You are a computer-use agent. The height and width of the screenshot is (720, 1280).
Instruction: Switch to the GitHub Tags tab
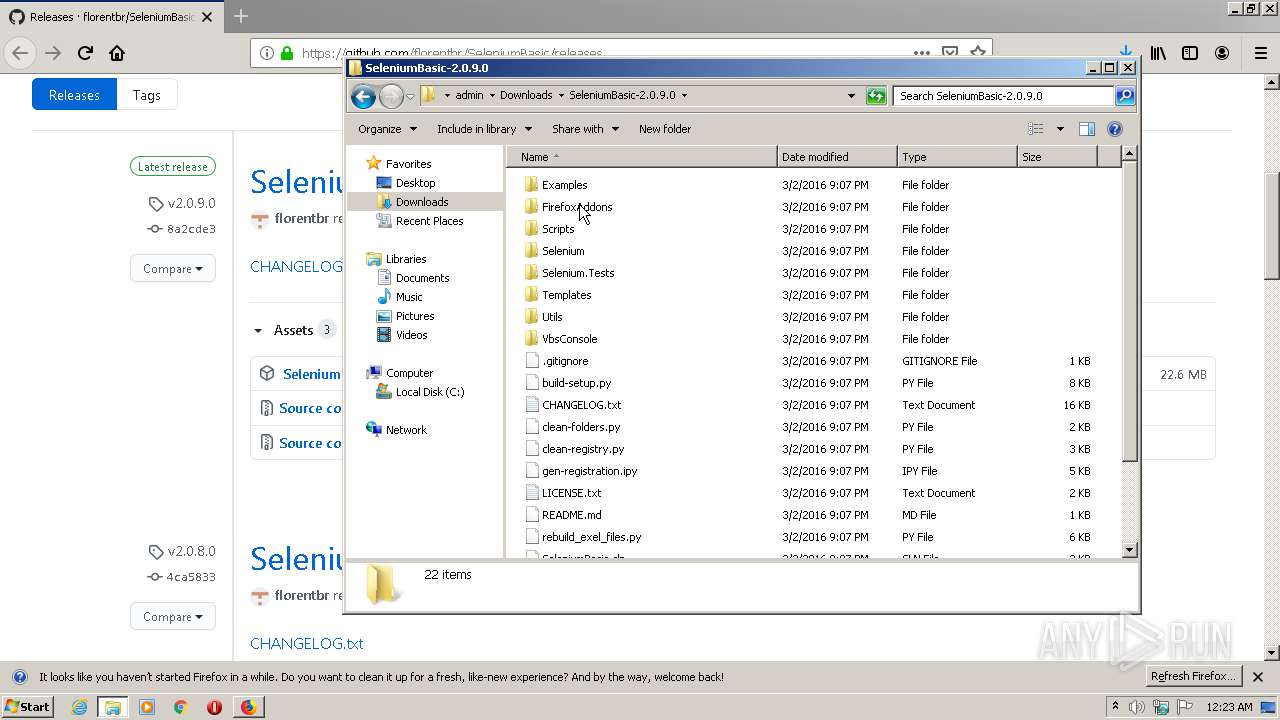[146, 95]
